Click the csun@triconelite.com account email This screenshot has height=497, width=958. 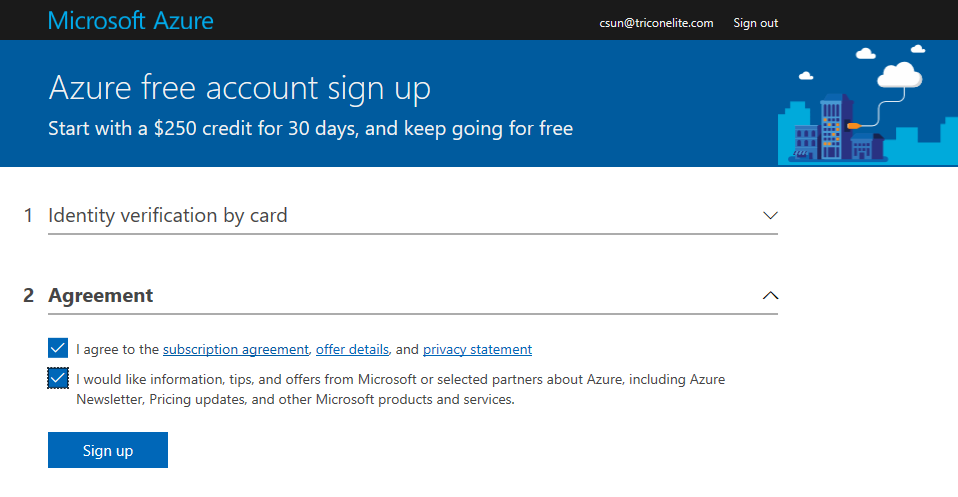pyautogui.click(x=656, y=23)
